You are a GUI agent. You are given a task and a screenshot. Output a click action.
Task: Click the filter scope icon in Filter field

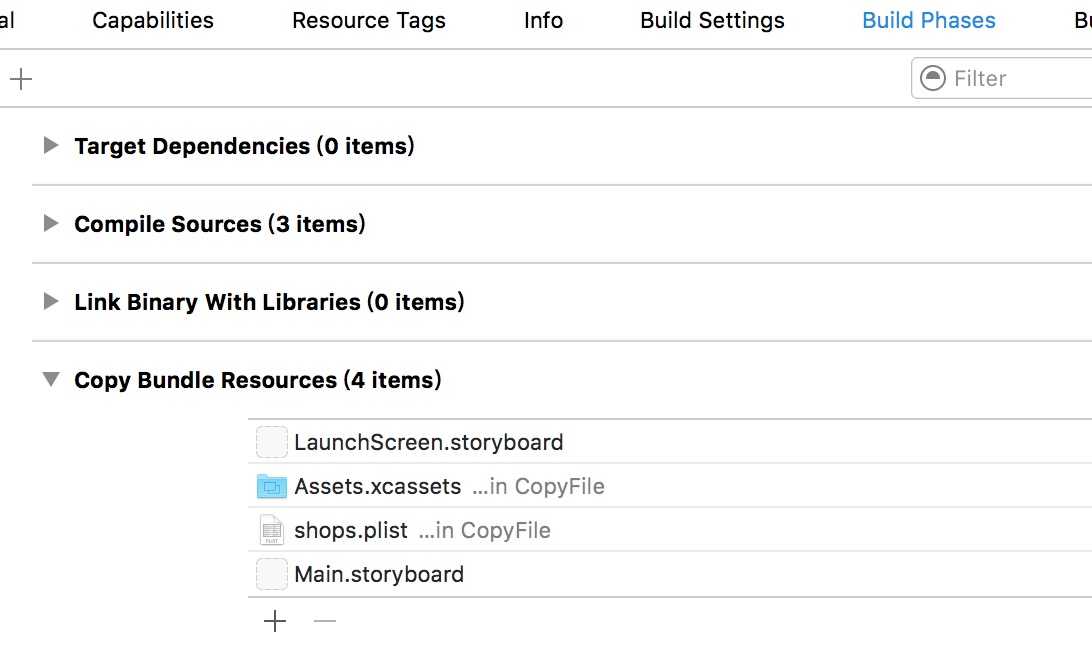coord(933,78)
